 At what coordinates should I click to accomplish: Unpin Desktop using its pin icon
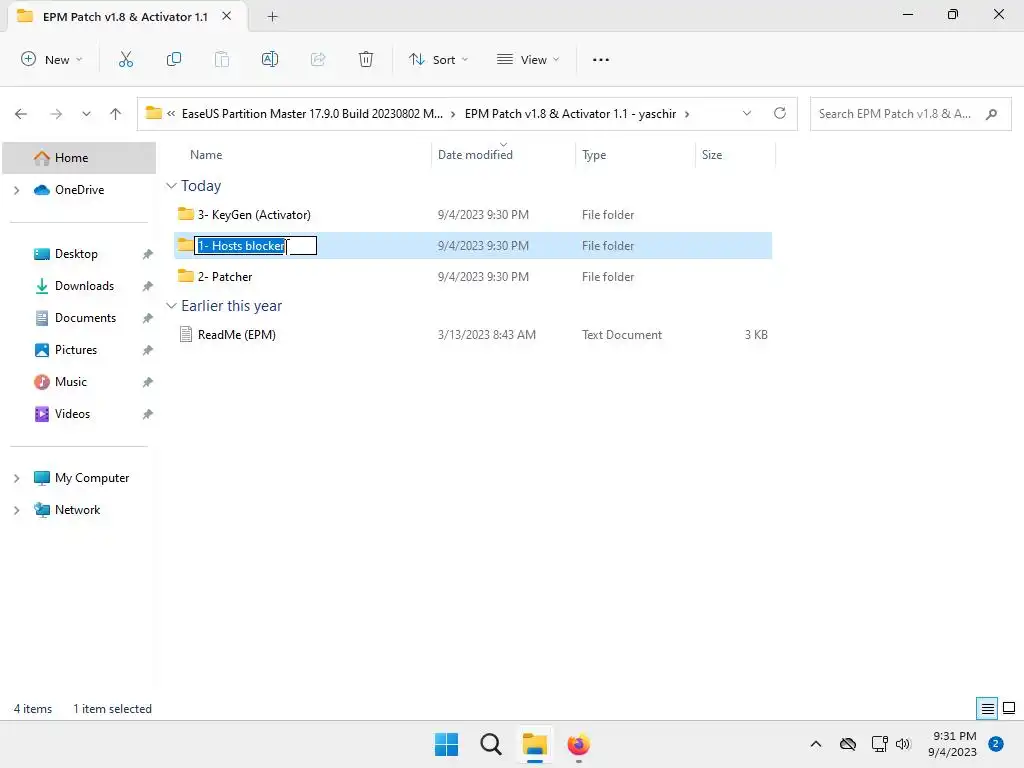coord(148,254)
